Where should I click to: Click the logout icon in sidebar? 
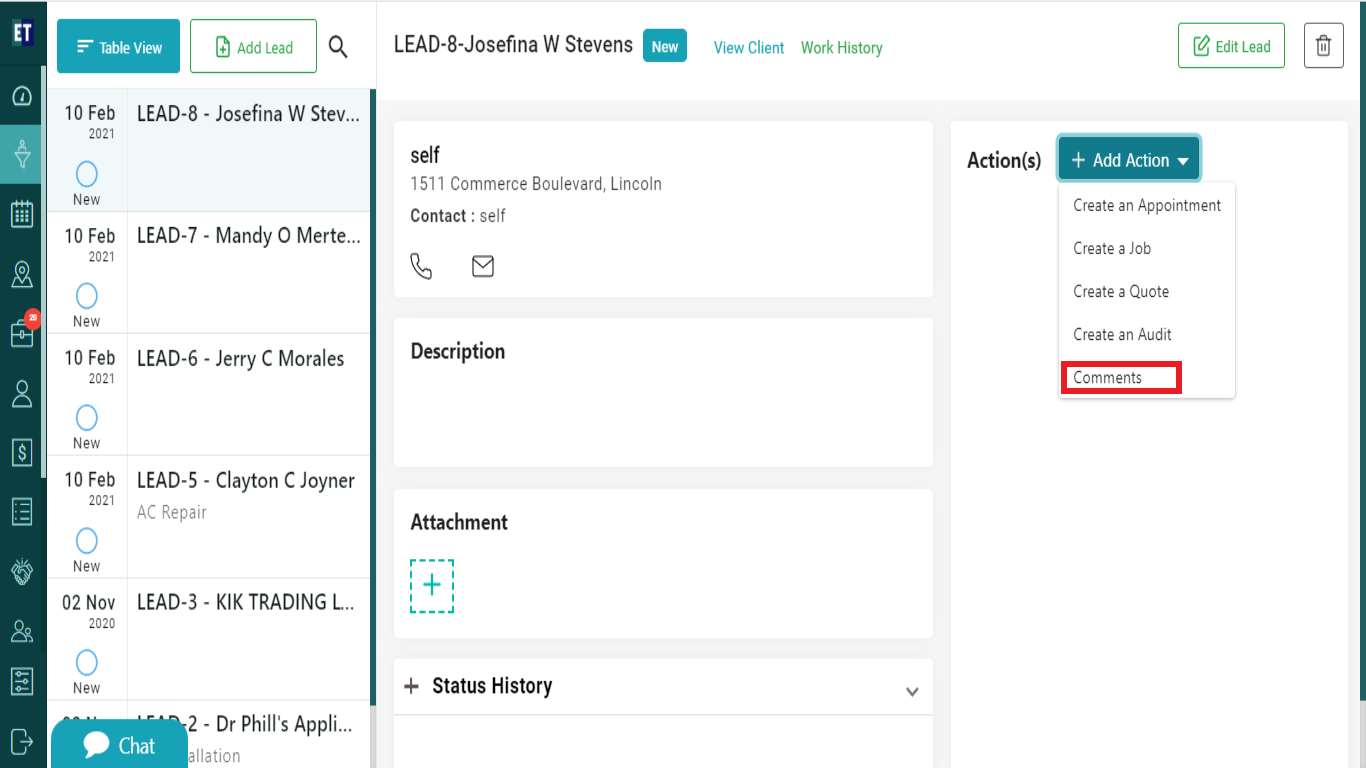[21, 741]
